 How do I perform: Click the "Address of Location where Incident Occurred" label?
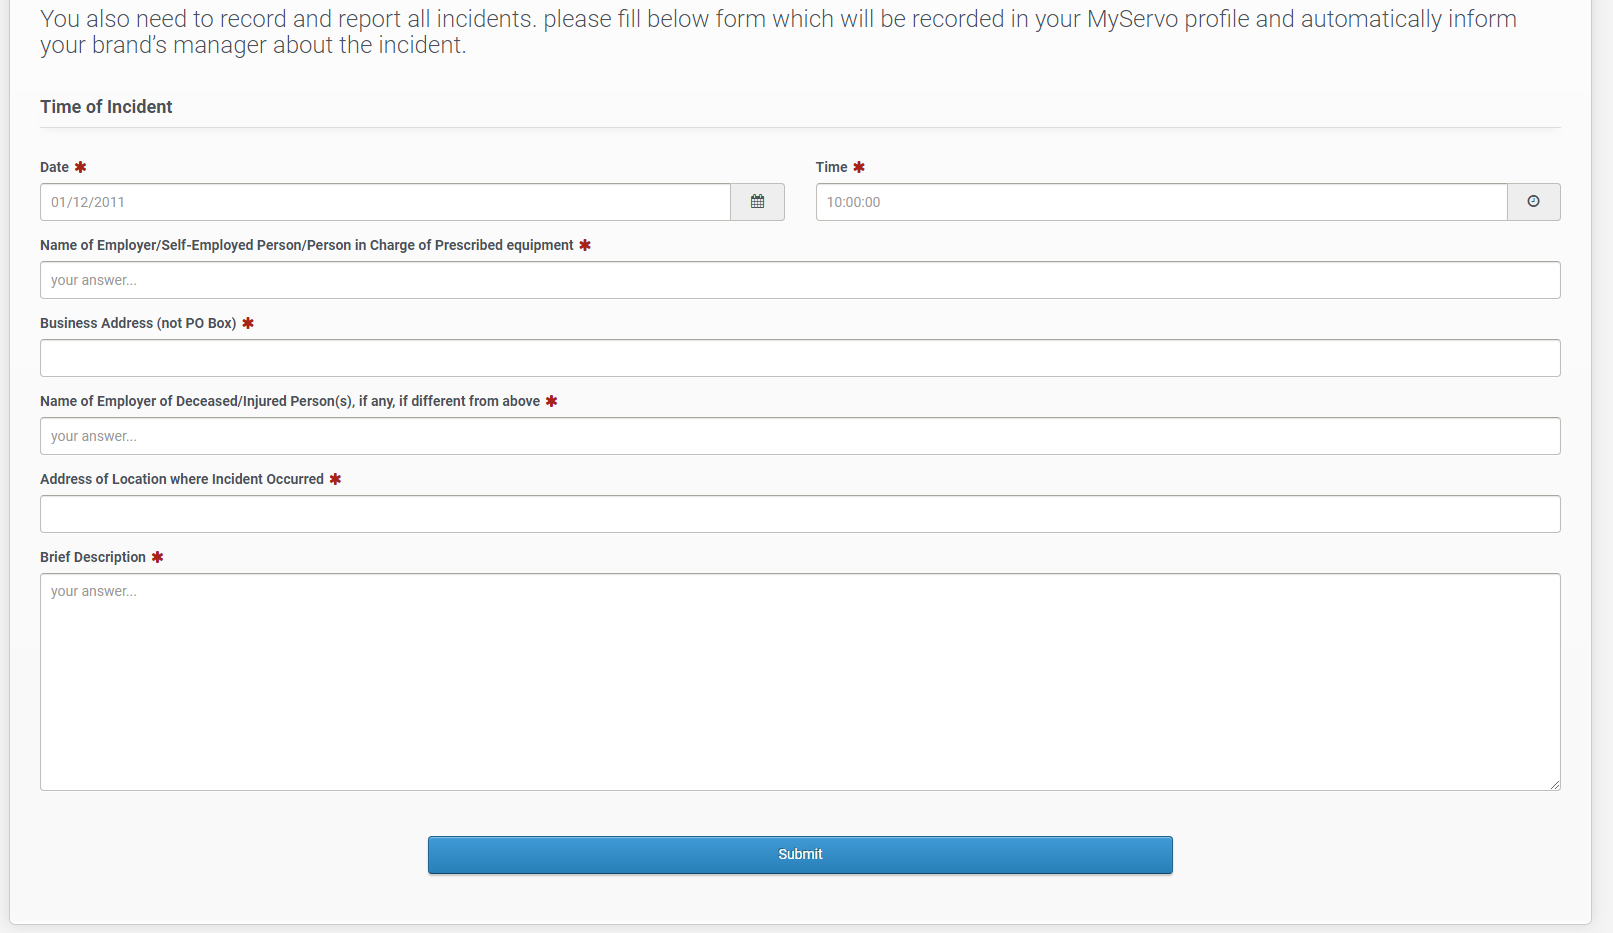[x=182, y=479]
